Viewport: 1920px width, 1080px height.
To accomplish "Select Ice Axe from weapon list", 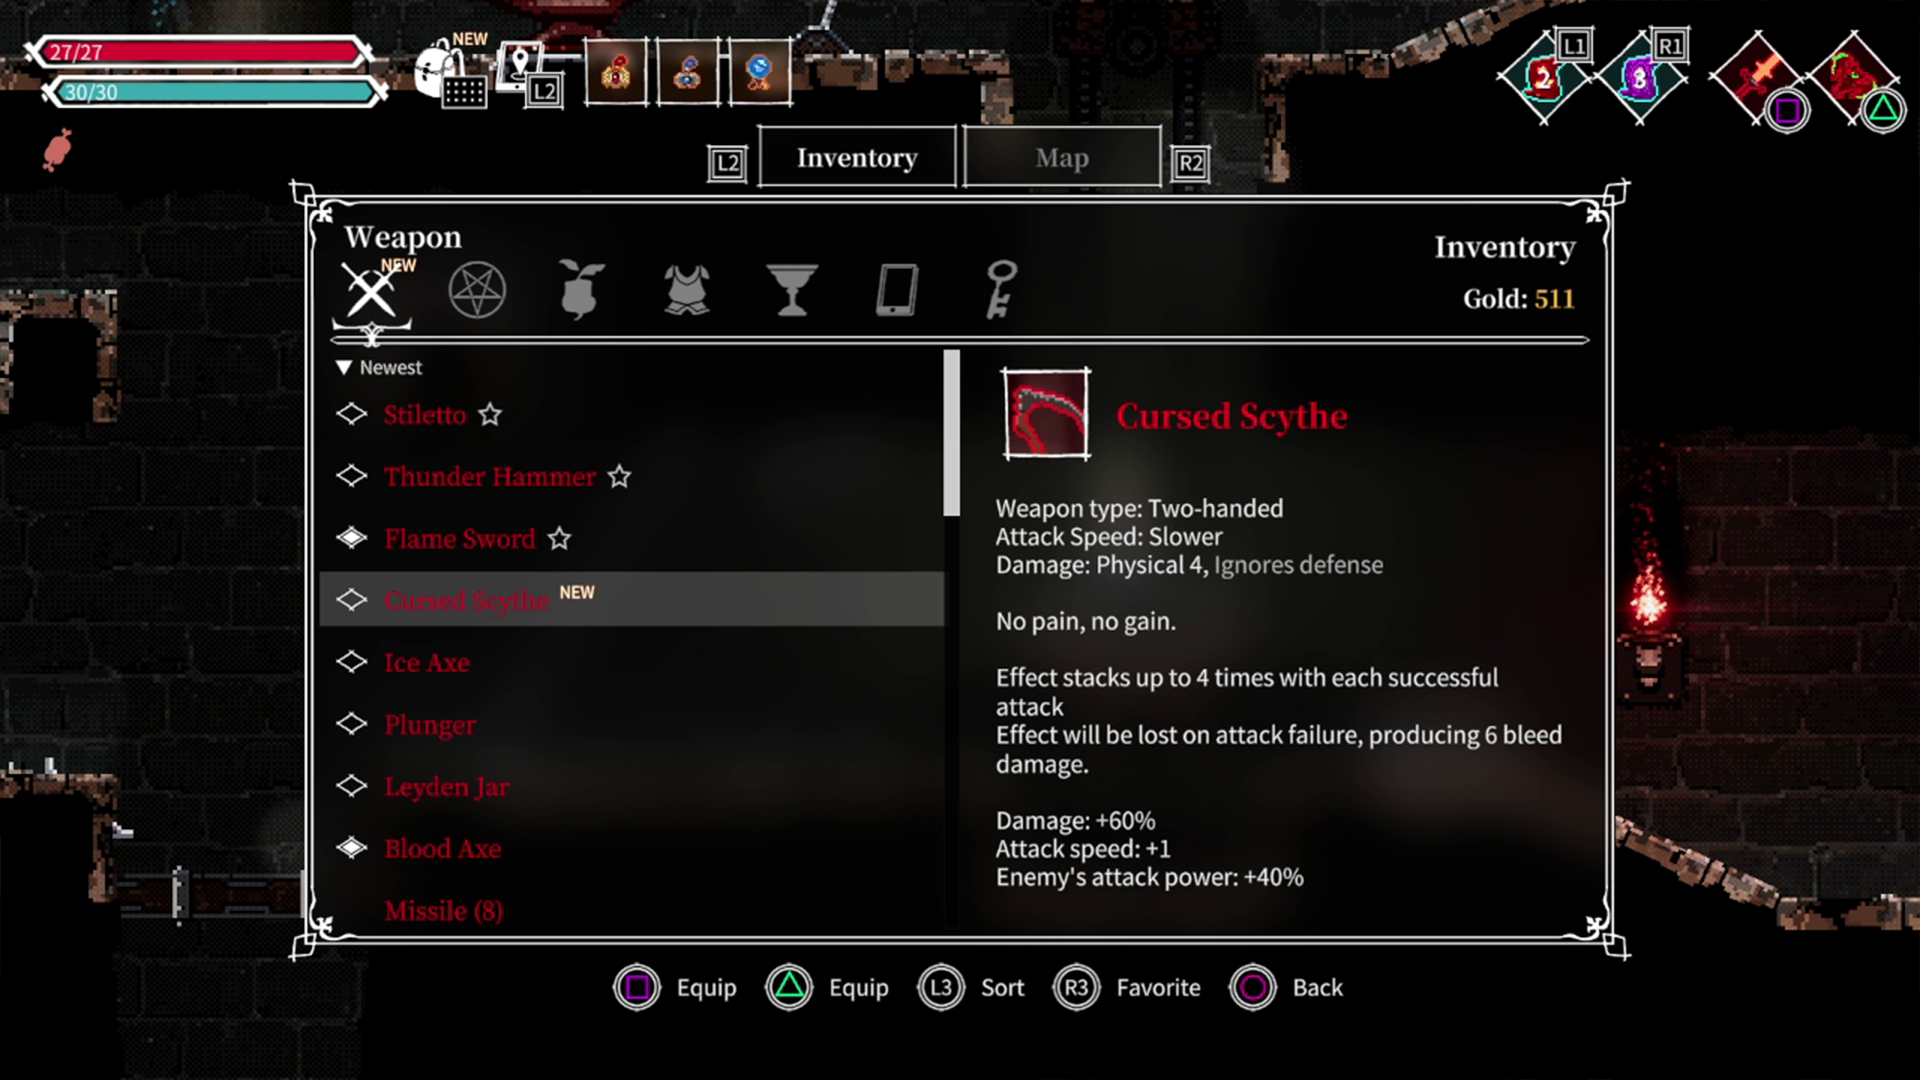I will tap(427, 662).
